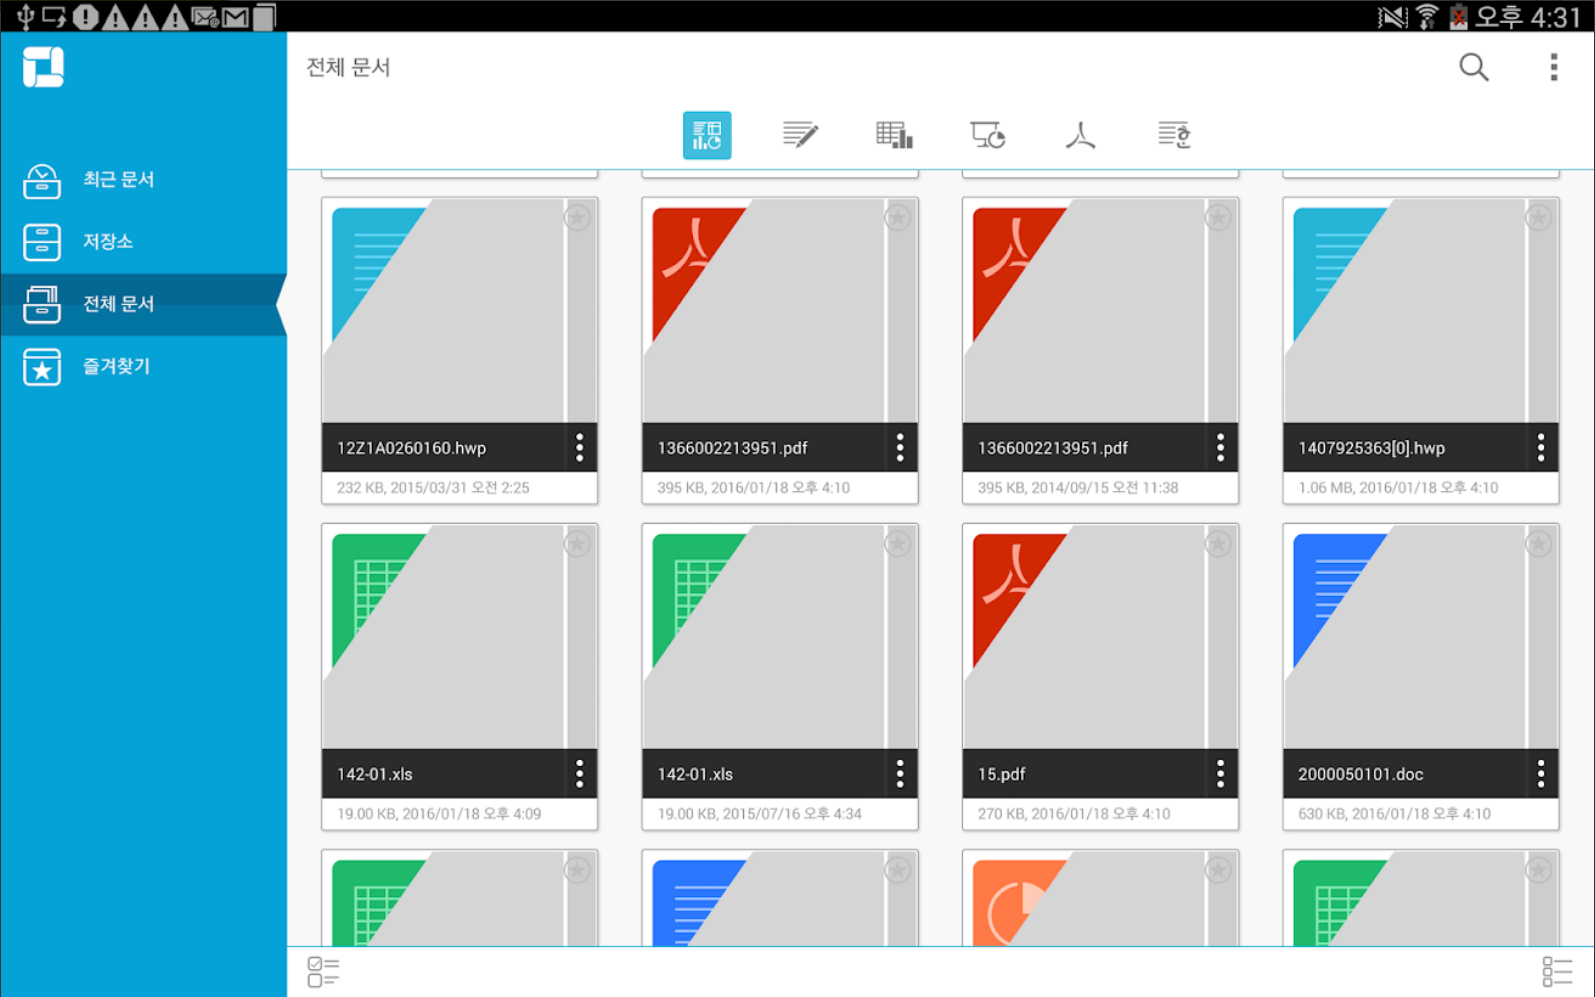Tap details 19.00 KB, 2015/07/16 오후 4:34

coord(759,814)
